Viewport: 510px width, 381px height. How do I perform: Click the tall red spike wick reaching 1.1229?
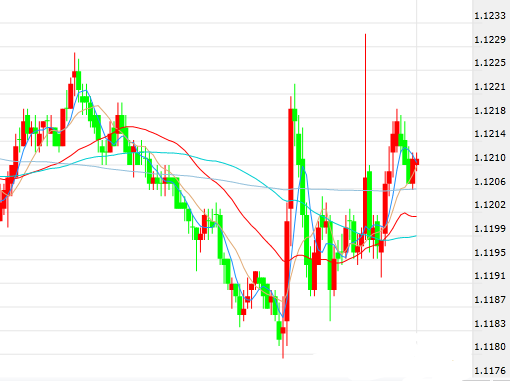[365, 103]
